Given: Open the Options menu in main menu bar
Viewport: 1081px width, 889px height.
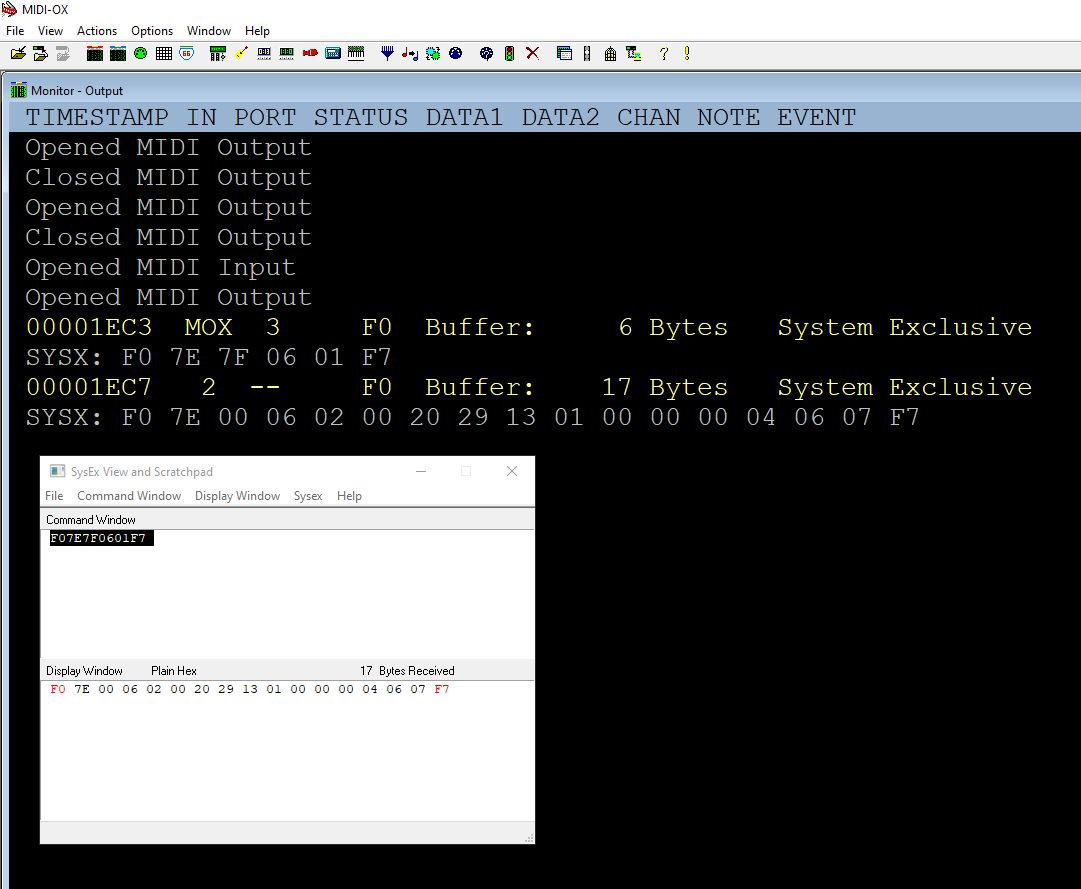Looking at the screenshot, I should click(152, 31).
